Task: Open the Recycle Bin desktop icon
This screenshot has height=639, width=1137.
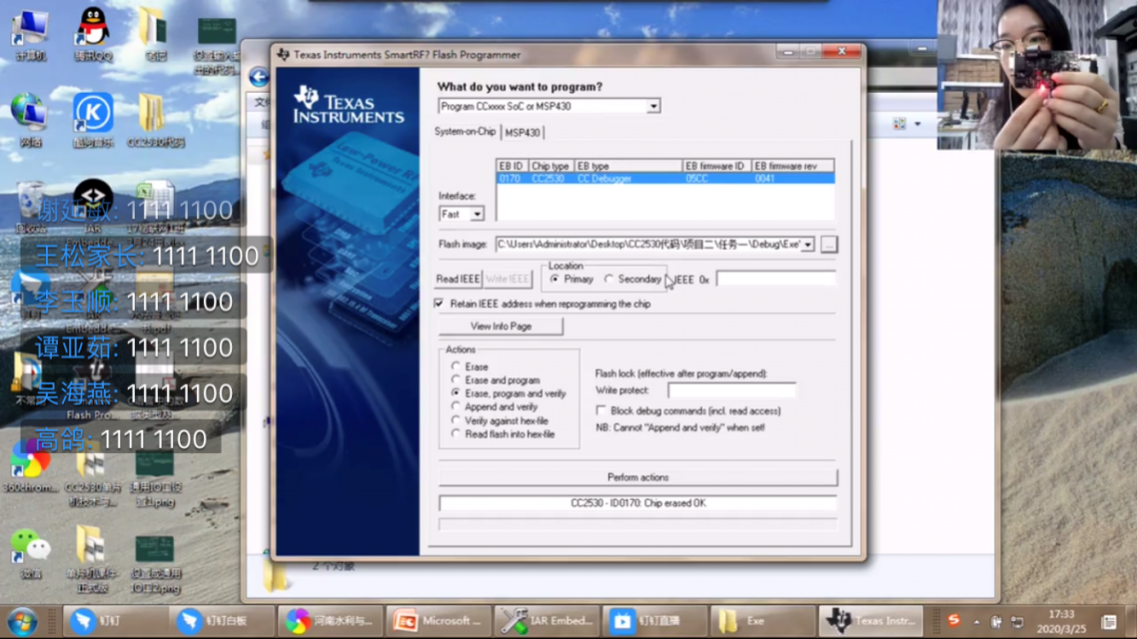Action: coord(30,199)
